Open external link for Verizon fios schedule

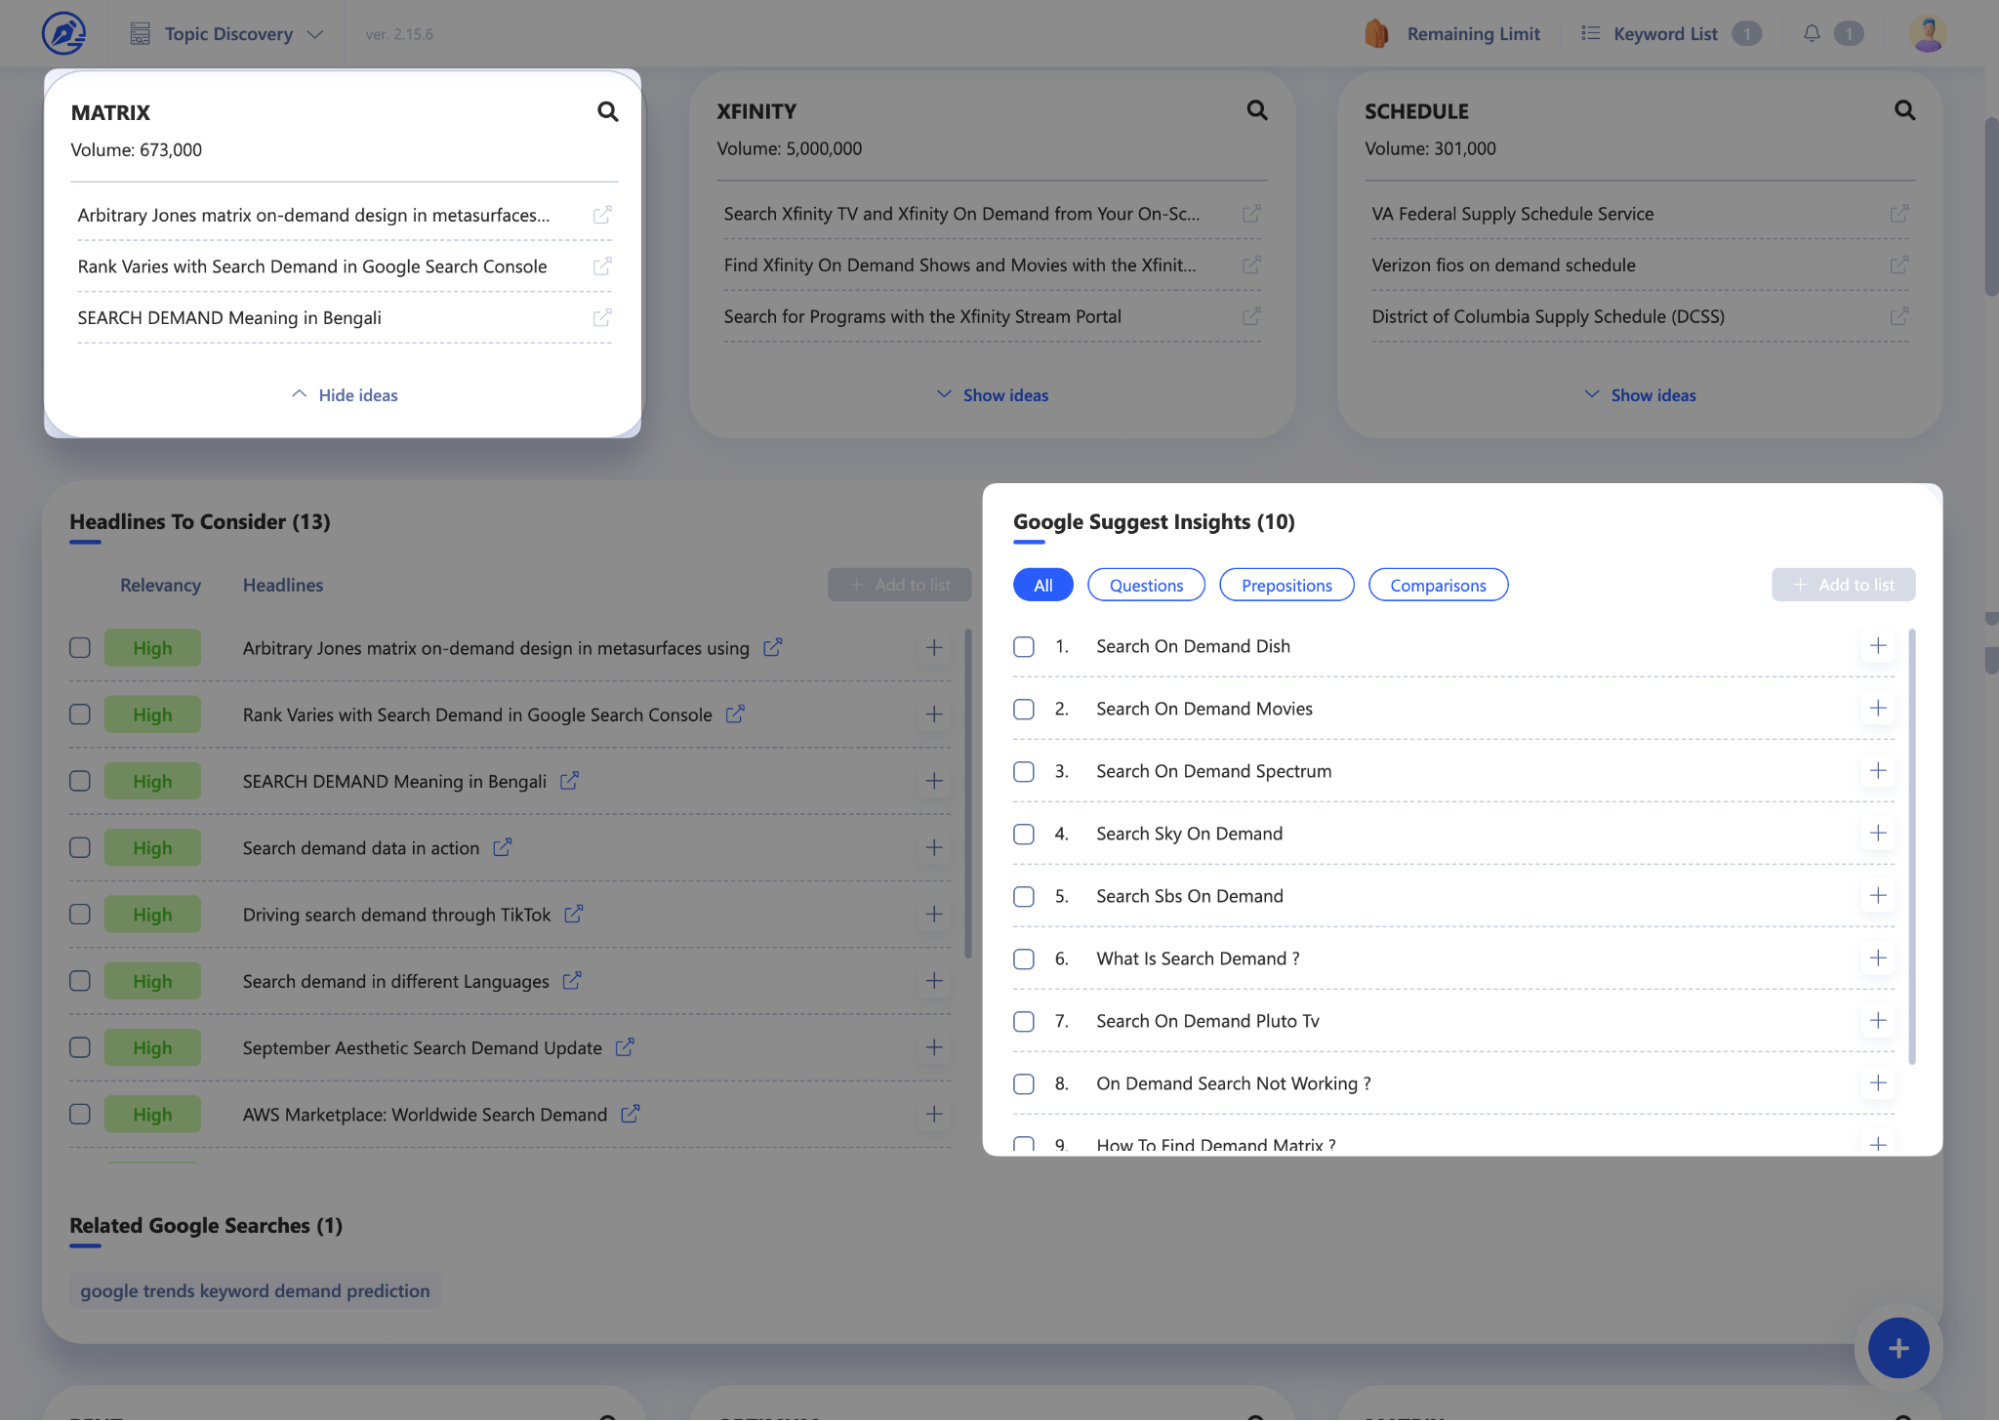(x=1899, y=265)
